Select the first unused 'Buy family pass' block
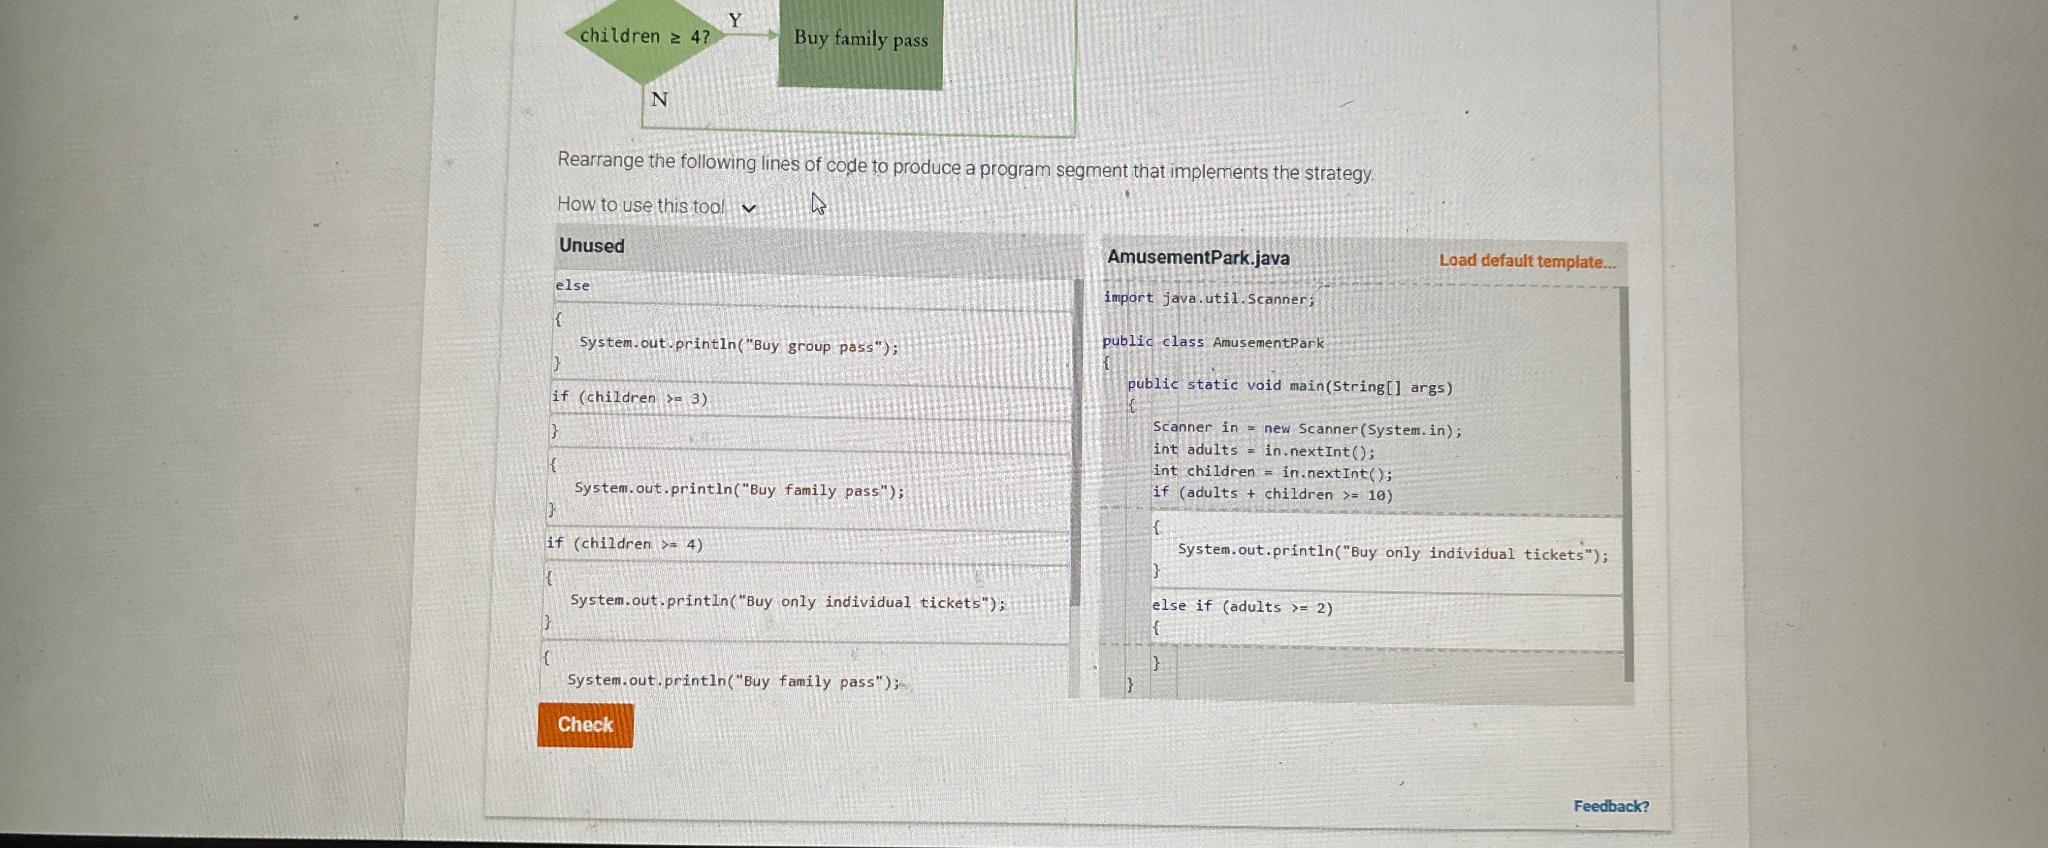2048x848 pixels. pyautogui.click(x=808, y=489)
